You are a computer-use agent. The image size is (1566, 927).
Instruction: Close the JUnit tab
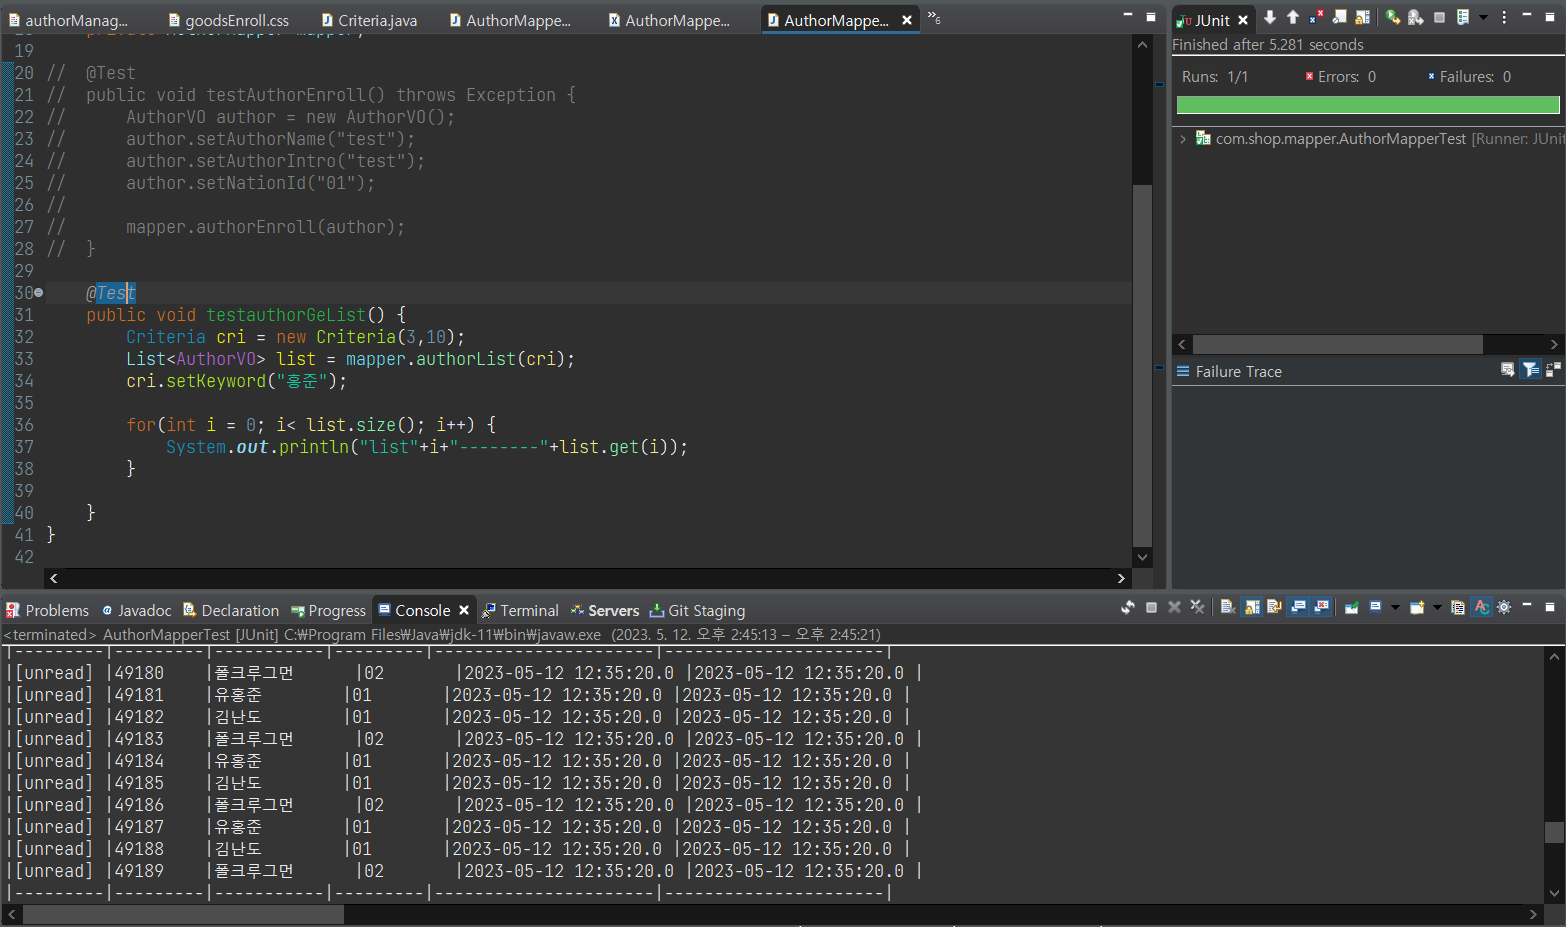(1243, 20)
